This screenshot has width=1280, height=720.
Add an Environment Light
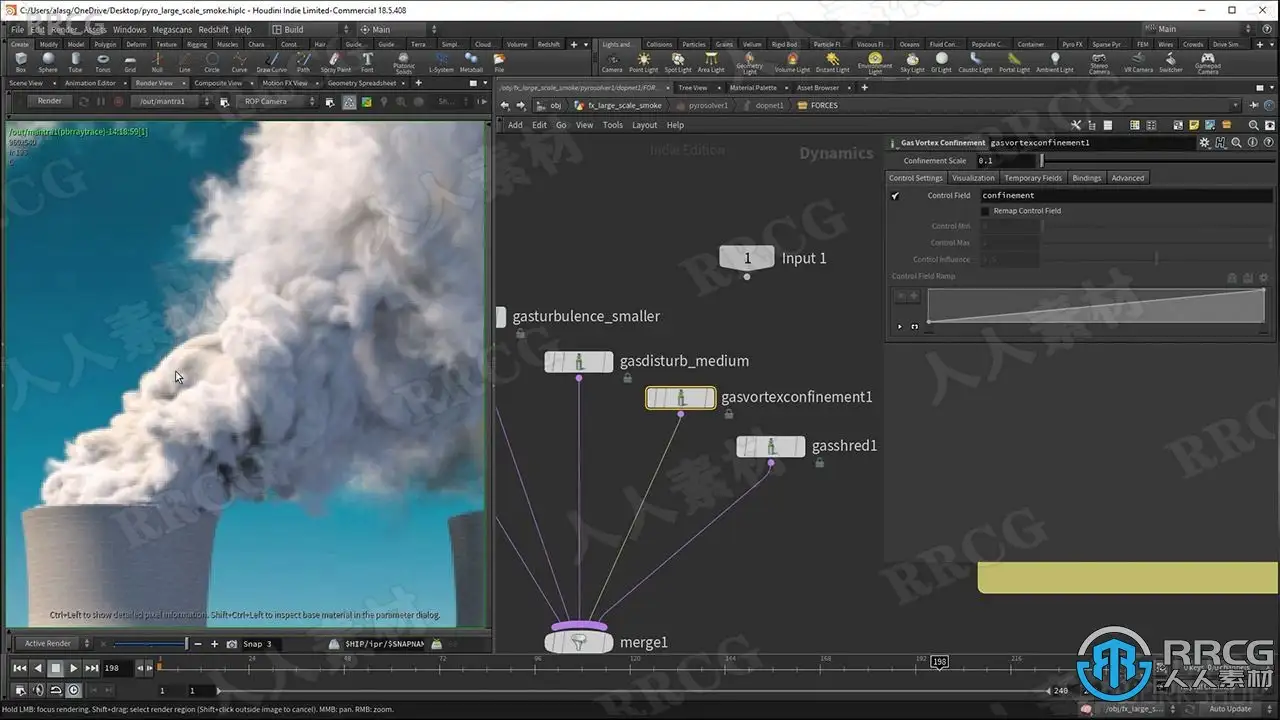click(875, 63)
